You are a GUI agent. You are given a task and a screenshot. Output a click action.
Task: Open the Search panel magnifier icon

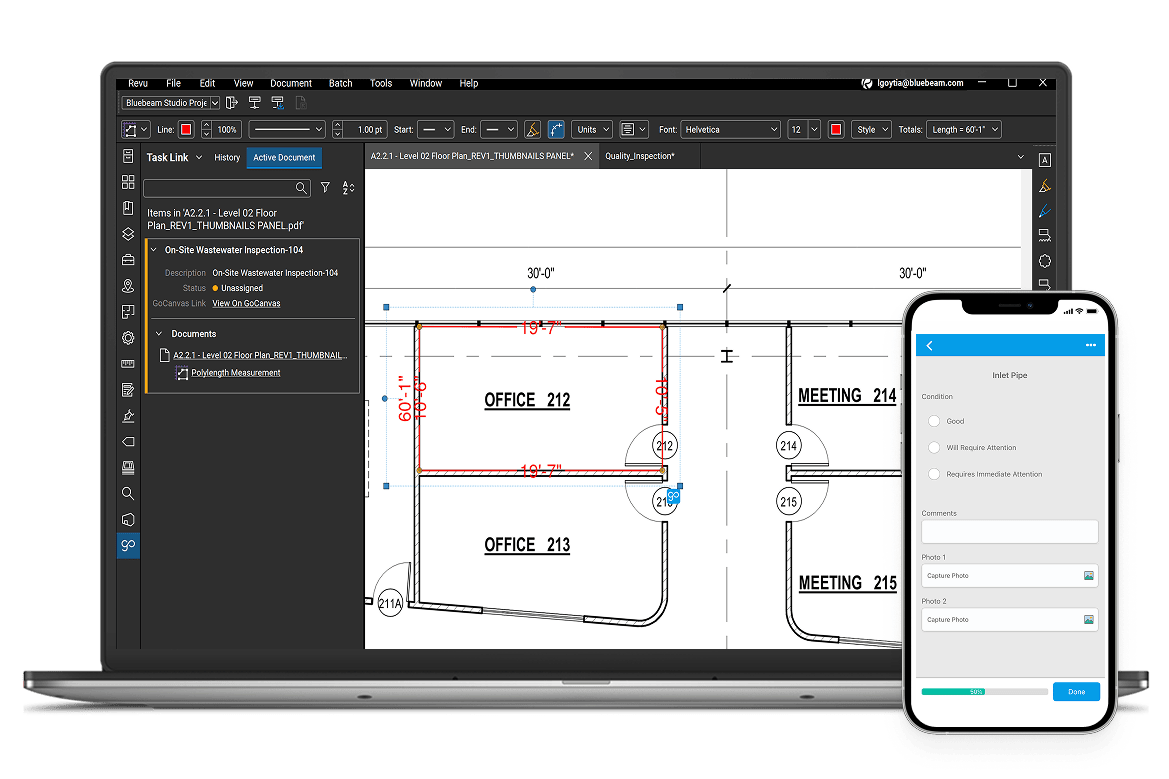[128, 493]
